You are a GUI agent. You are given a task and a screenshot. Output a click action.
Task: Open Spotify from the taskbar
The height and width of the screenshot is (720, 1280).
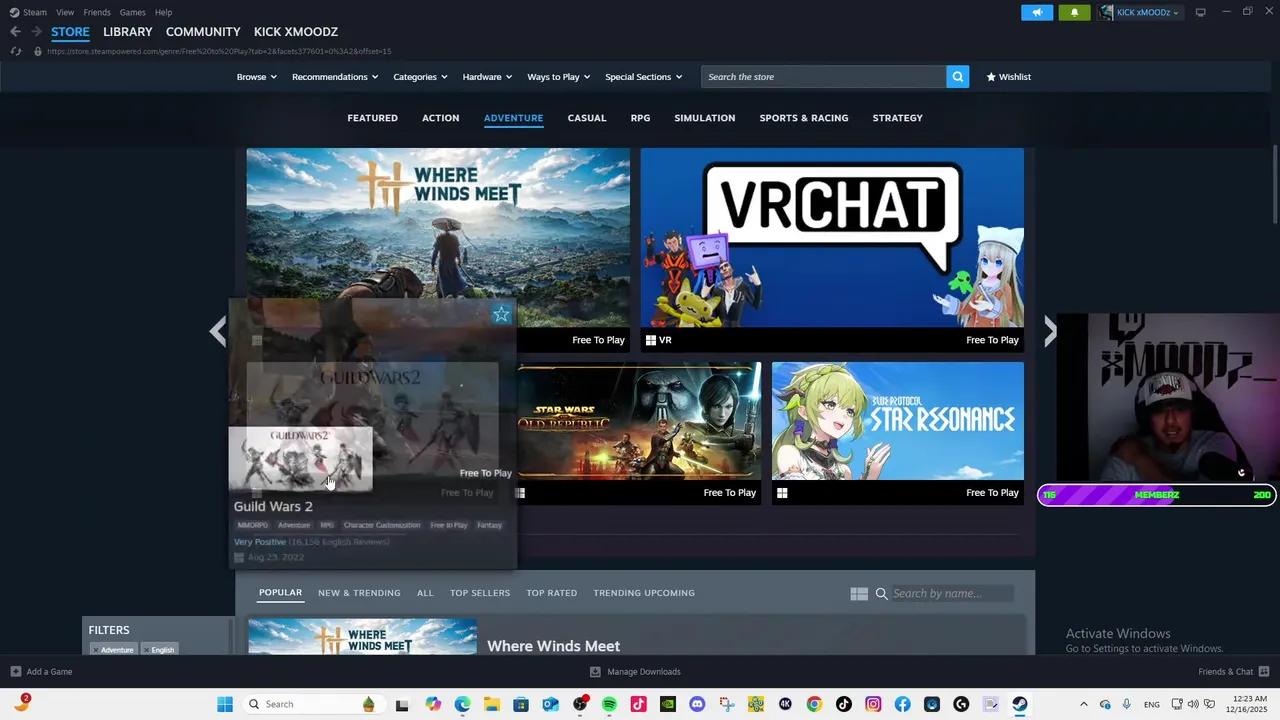click(609, 704)
